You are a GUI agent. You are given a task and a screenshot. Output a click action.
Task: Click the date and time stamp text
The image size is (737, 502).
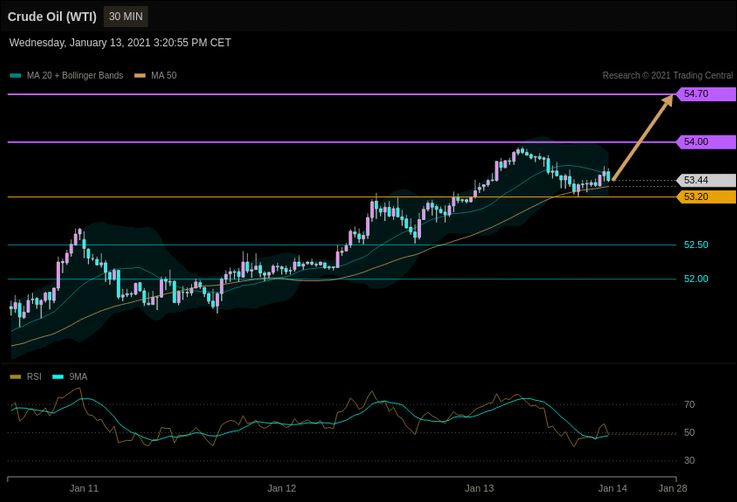pyautogui.click(x=120, y=43)
